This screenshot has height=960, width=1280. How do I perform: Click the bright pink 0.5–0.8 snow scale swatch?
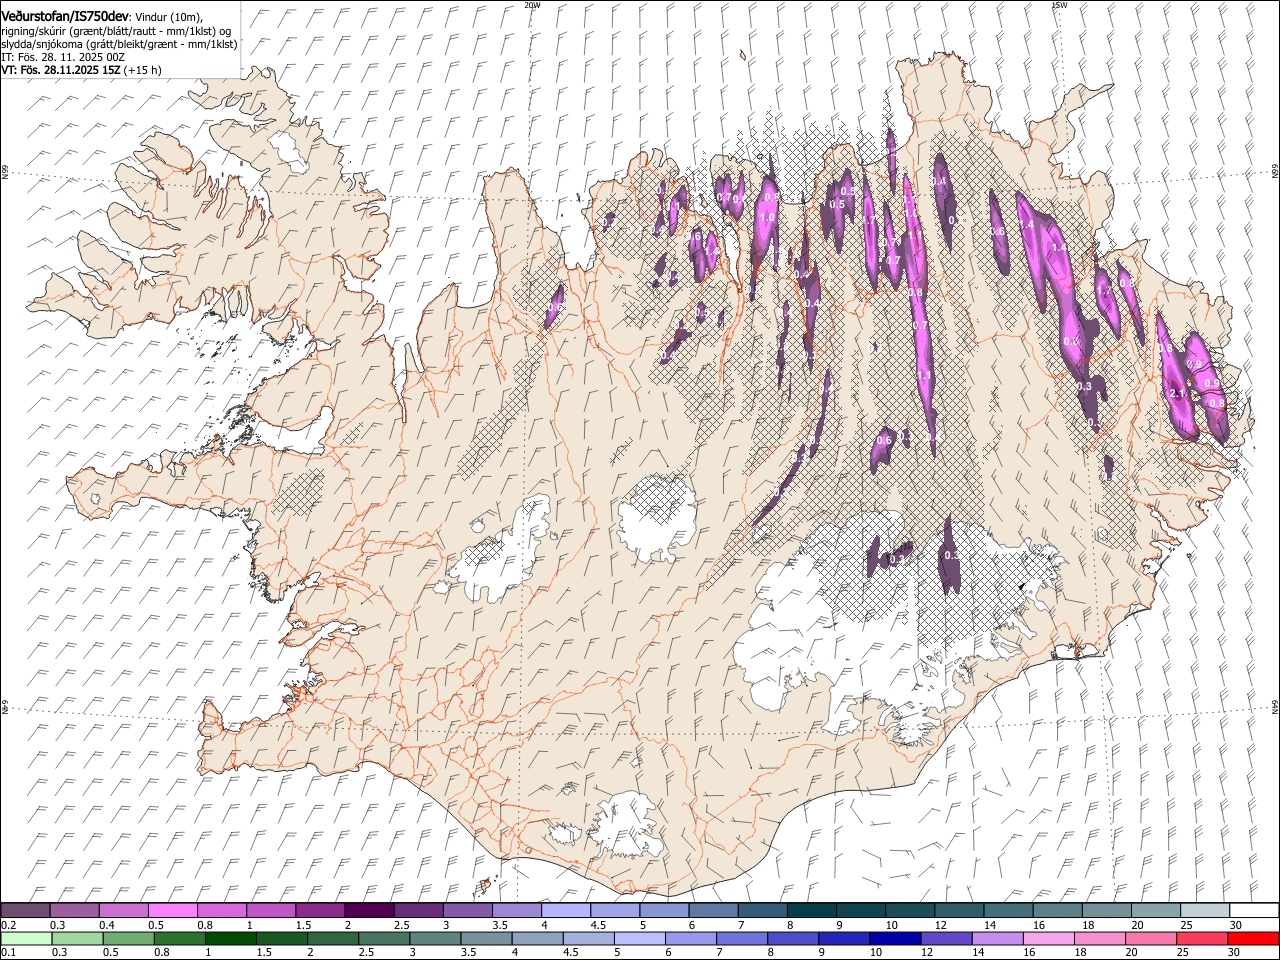coord(172,910)
